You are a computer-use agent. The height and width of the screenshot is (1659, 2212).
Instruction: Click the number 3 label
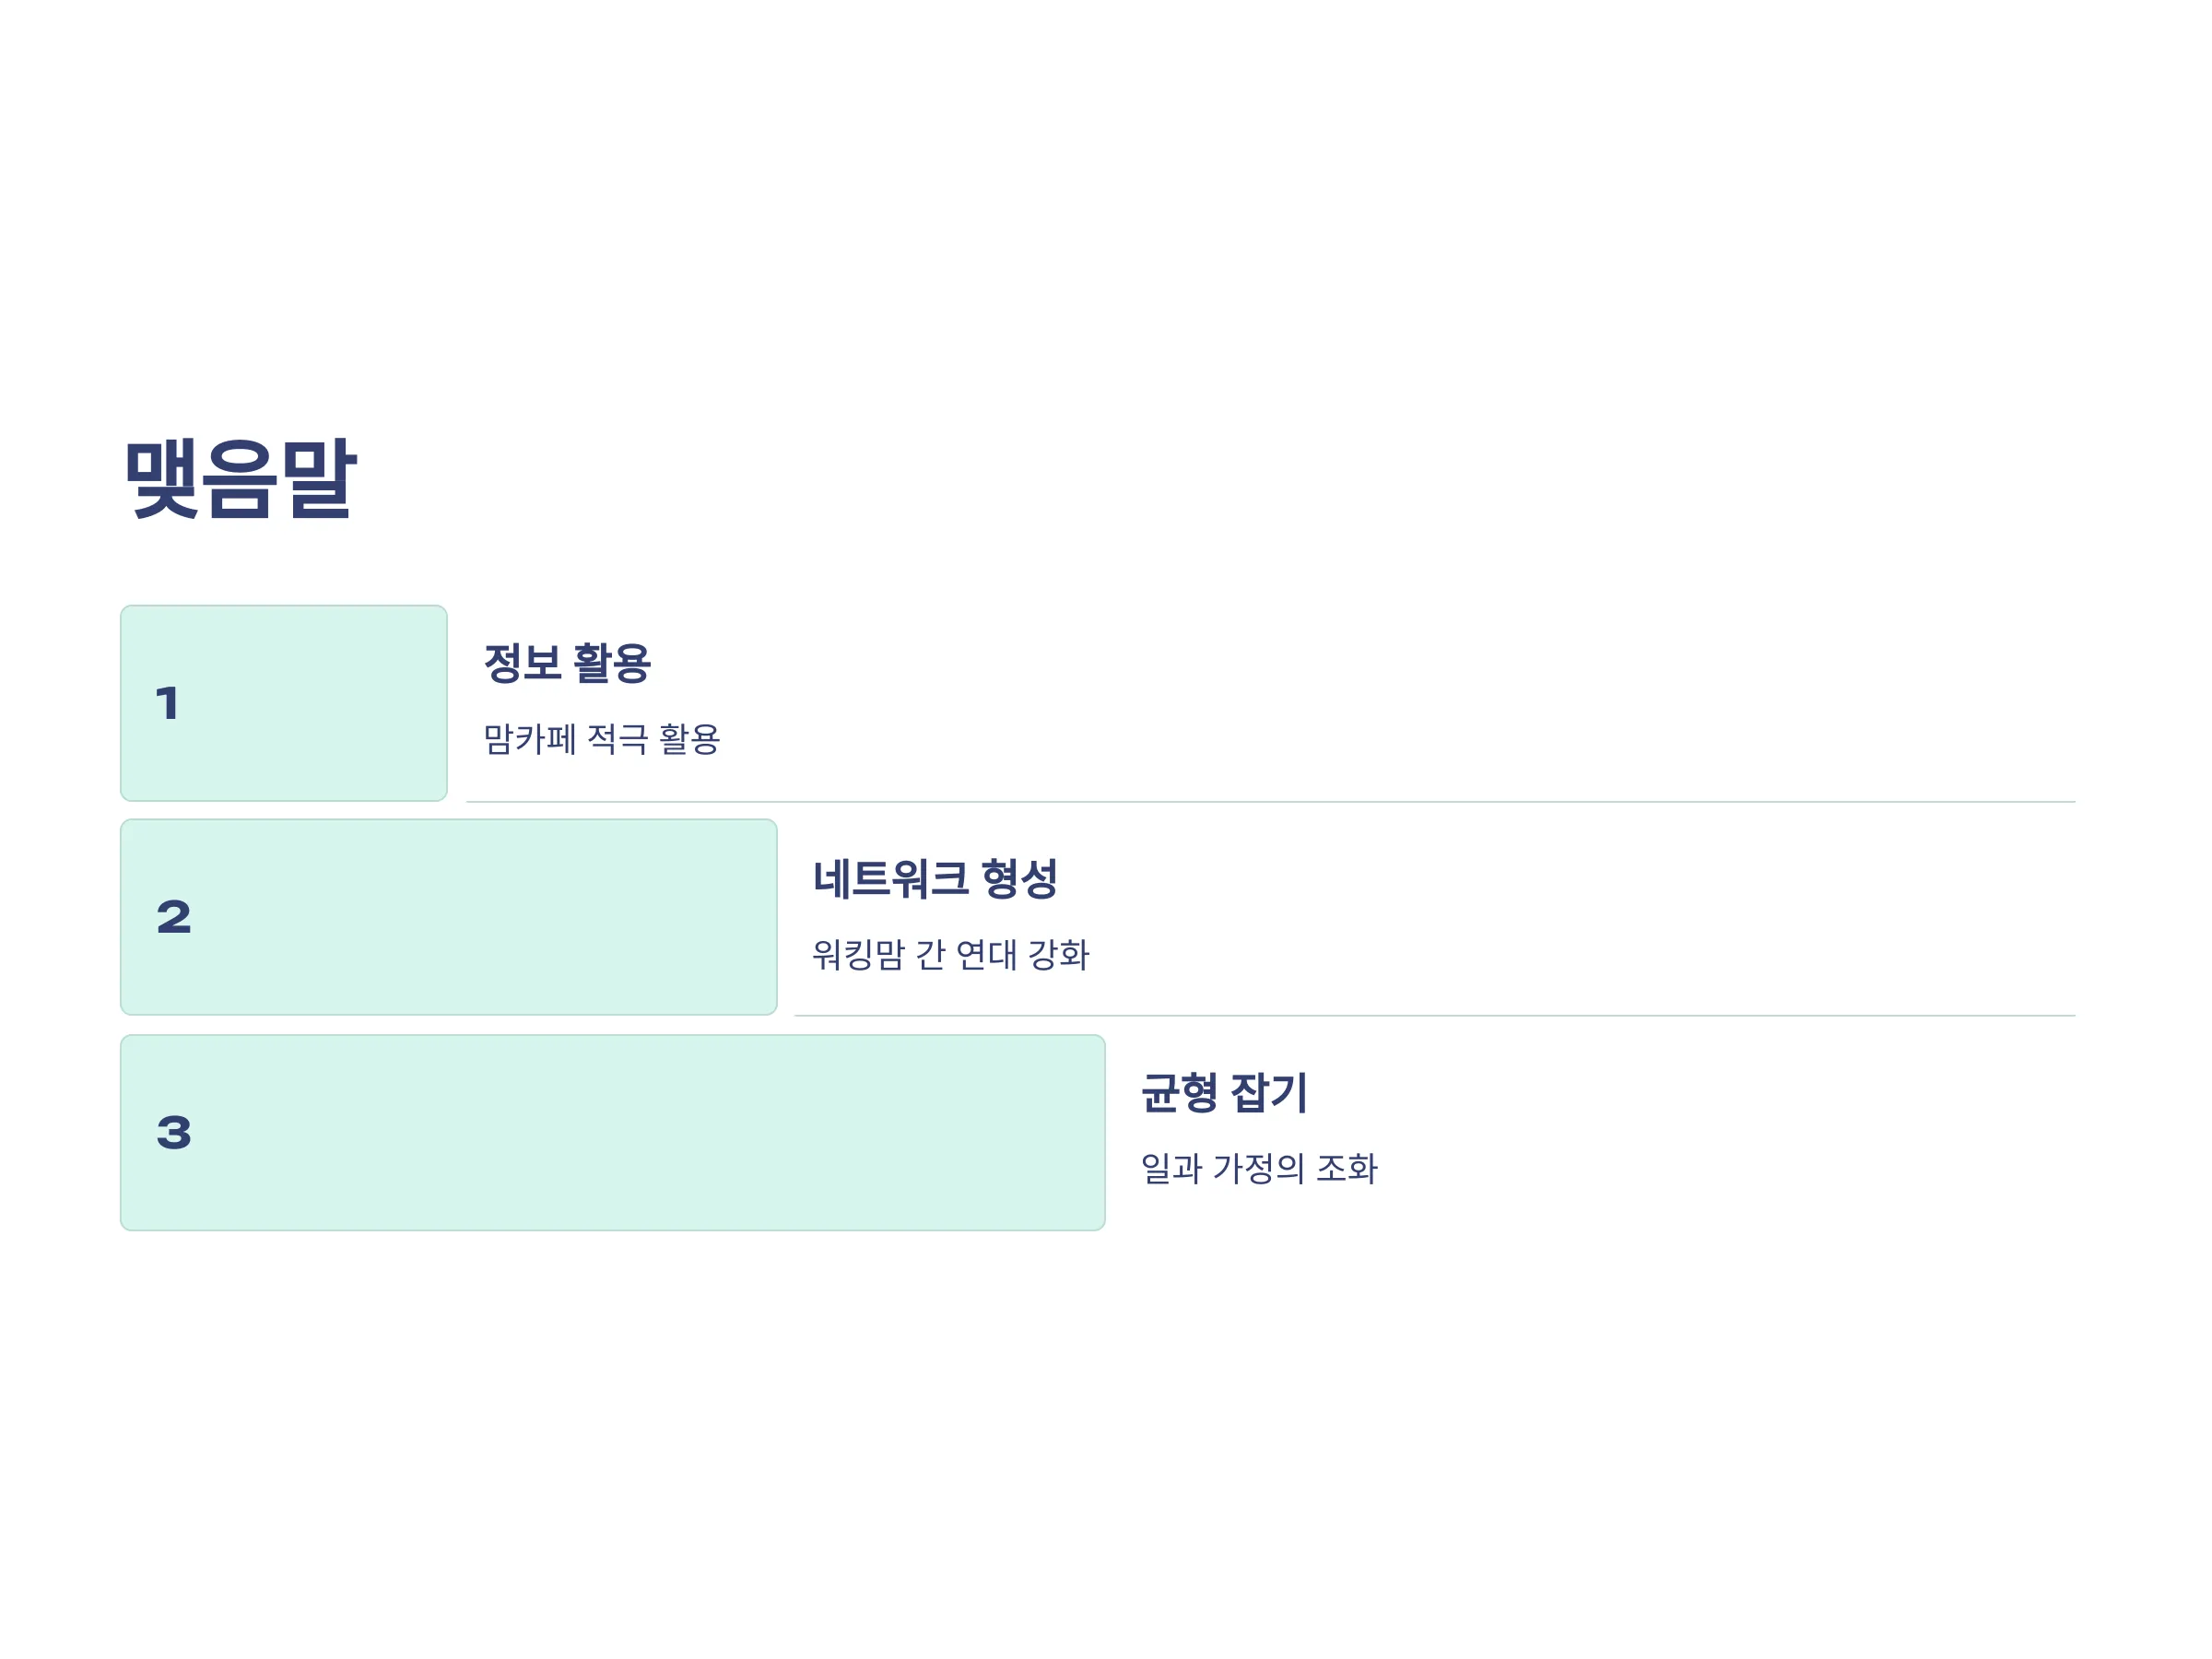(x=174, y=1133)
